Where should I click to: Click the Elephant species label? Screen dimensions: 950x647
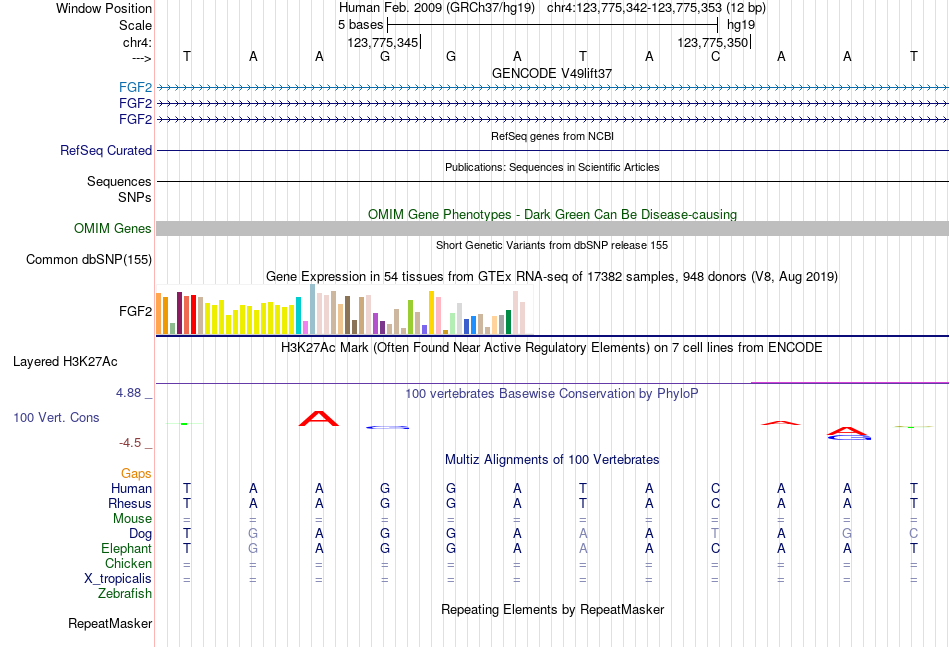127,548
